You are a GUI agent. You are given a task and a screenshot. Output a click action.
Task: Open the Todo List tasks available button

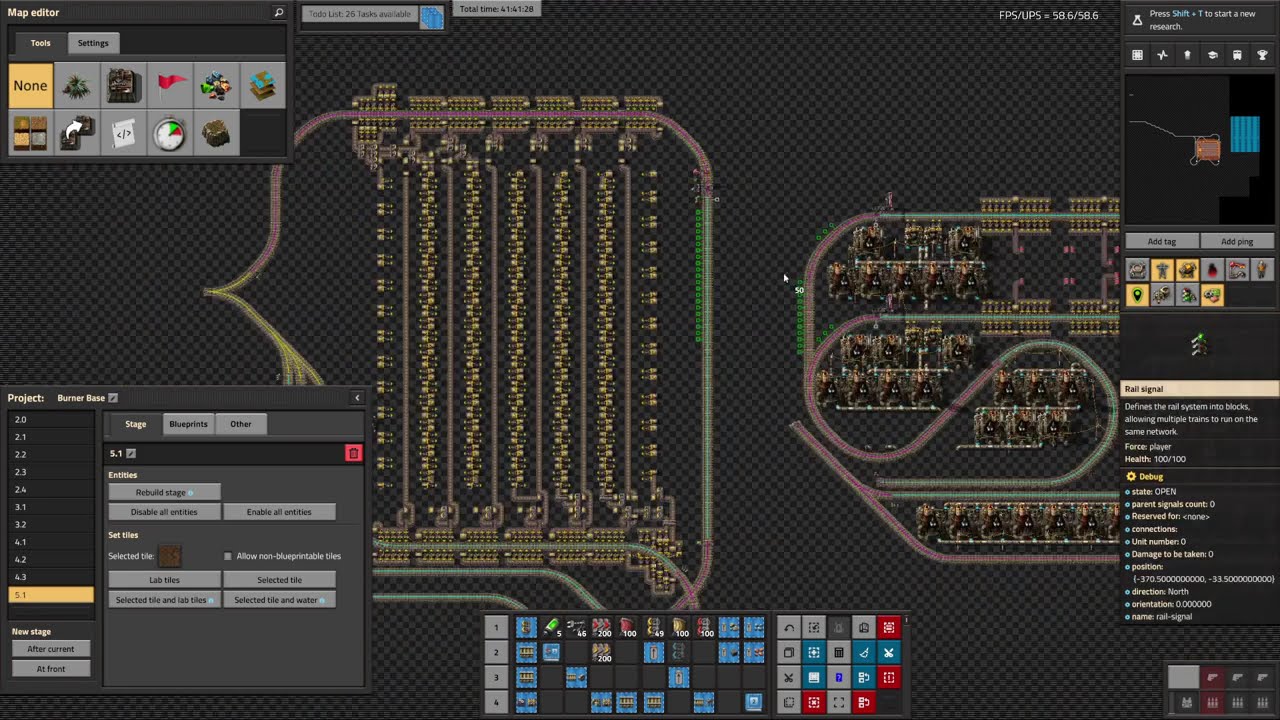(x=360, y=14)
